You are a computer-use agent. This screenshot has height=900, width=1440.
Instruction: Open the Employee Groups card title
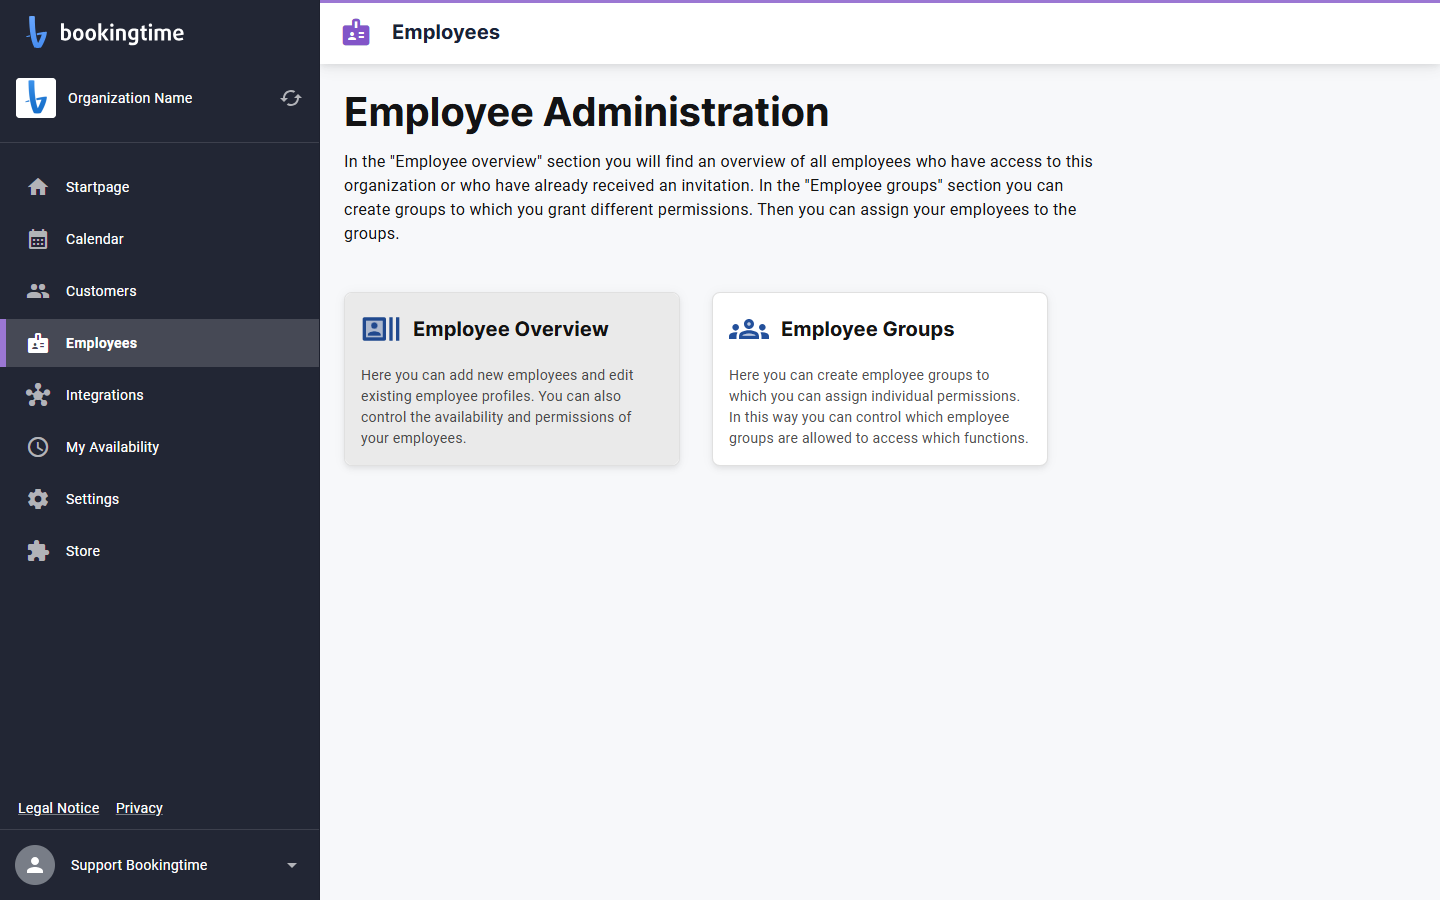tap(868, 329)
